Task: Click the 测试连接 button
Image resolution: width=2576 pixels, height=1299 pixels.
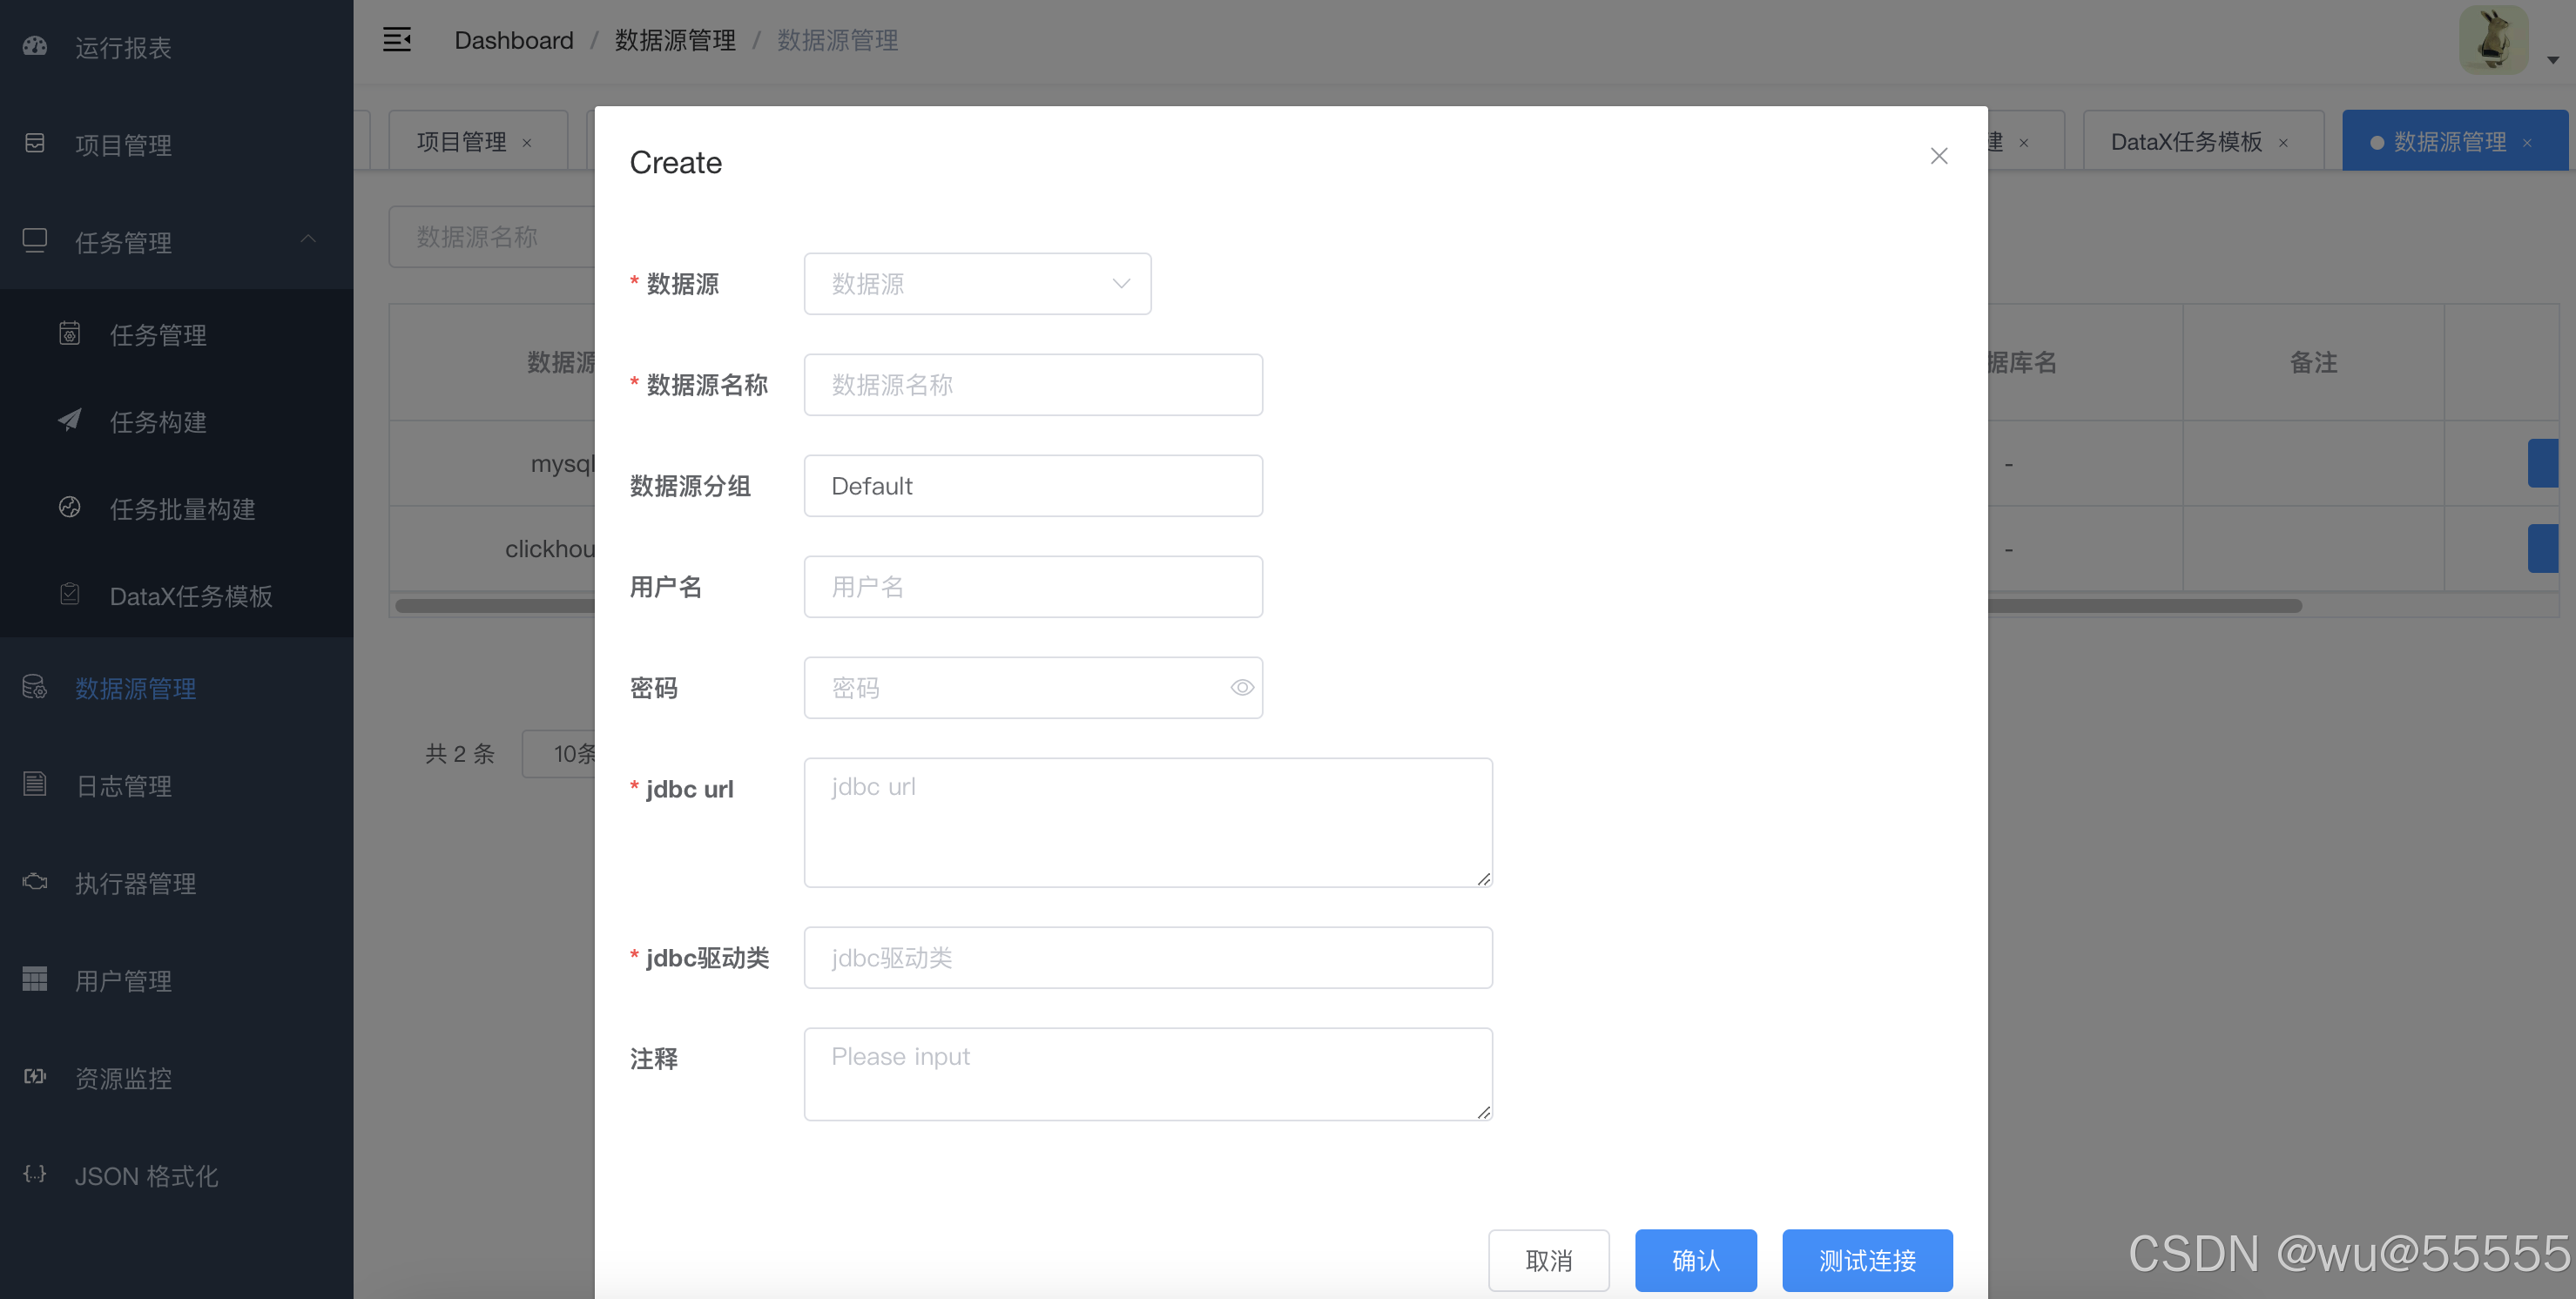Action: (1866, 1260)
